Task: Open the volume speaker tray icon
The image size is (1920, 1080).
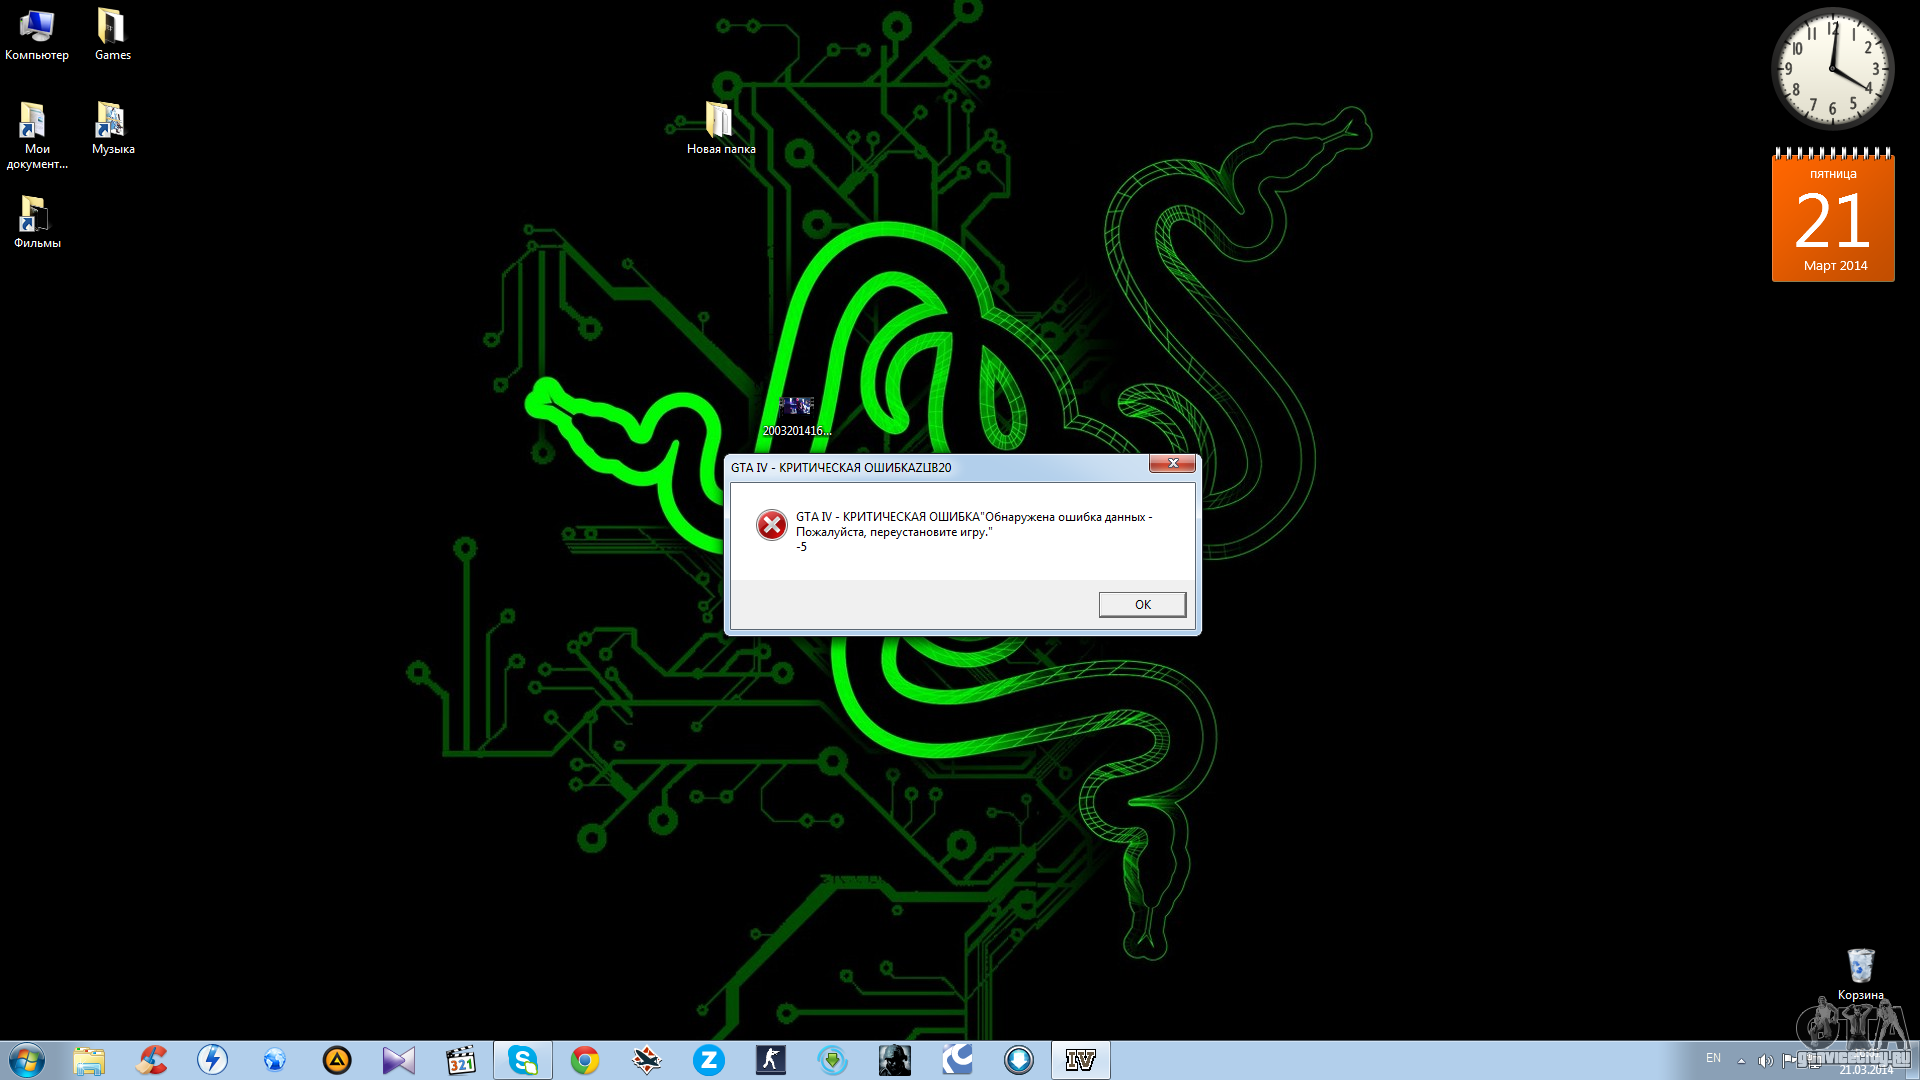Action: pyautogui.click(x=1765, y=1061)
